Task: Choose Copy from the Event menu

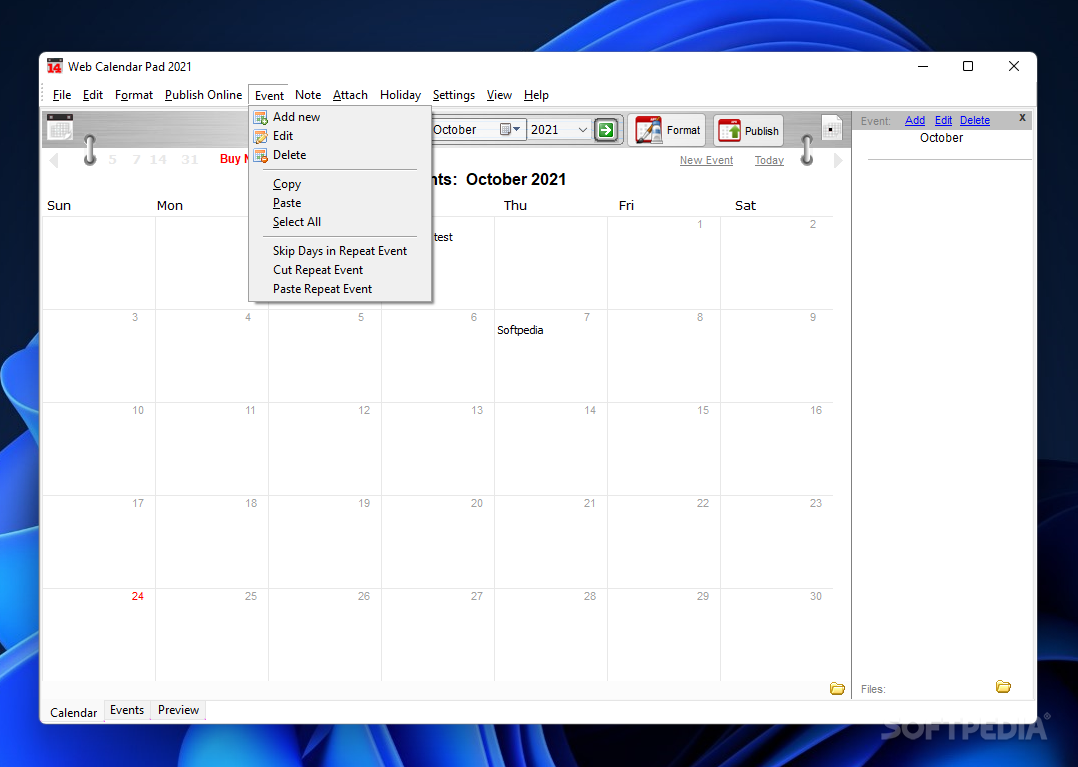Action: click(340, 184)
